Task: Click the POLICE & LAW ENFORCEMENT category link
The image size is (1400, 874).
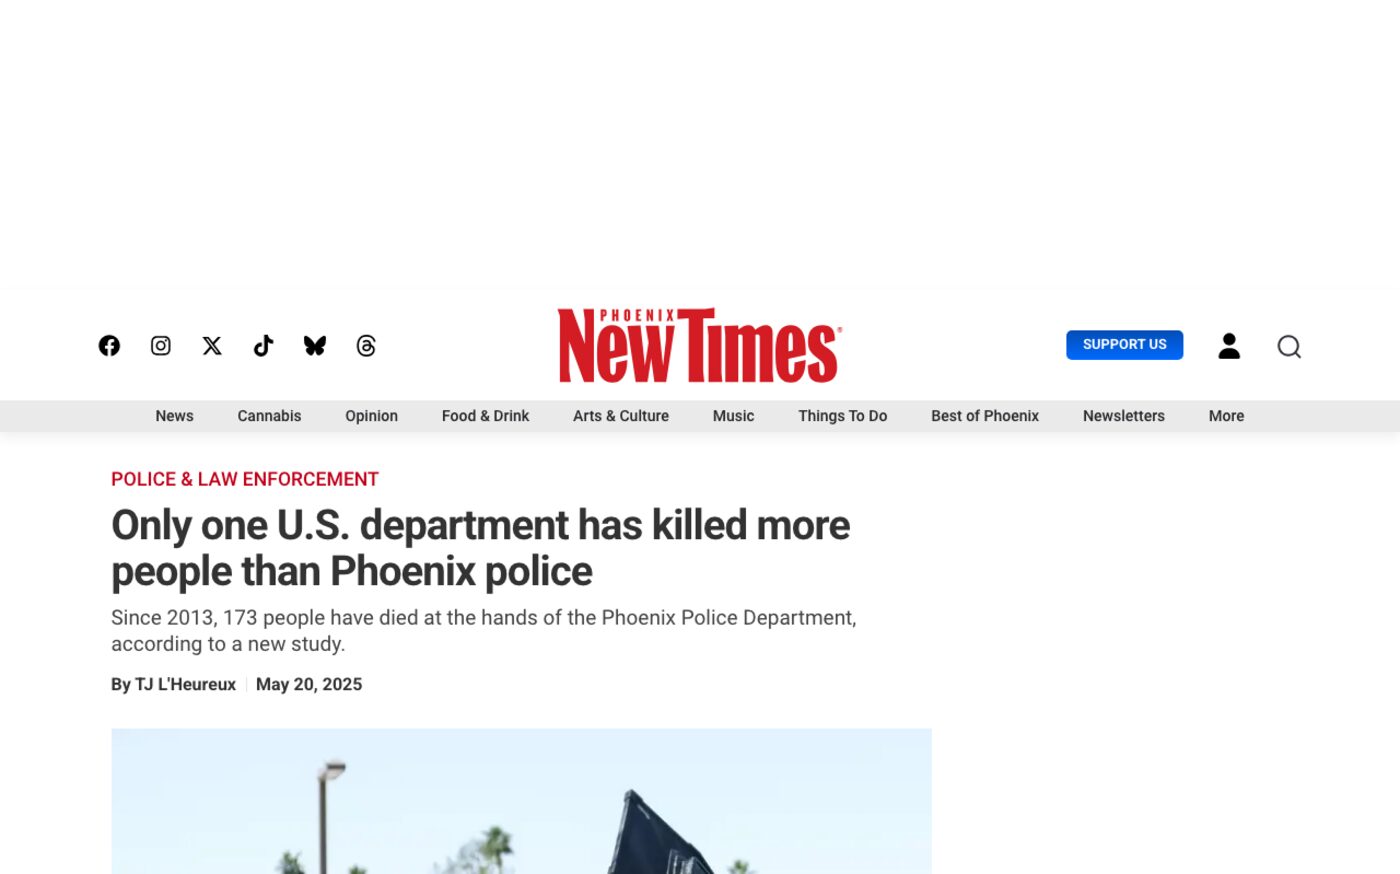Action: point(245,479)
